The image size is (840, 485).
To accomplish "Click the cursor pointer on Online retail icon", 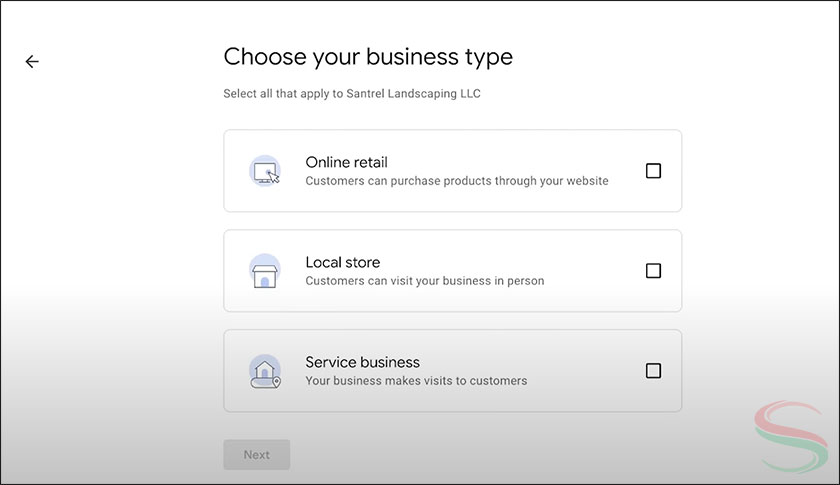I will [x=274, y=178].
